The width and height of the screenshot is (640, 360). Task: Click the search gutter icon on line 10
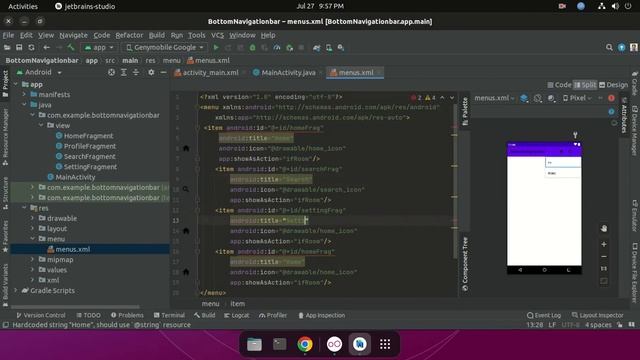186,189
